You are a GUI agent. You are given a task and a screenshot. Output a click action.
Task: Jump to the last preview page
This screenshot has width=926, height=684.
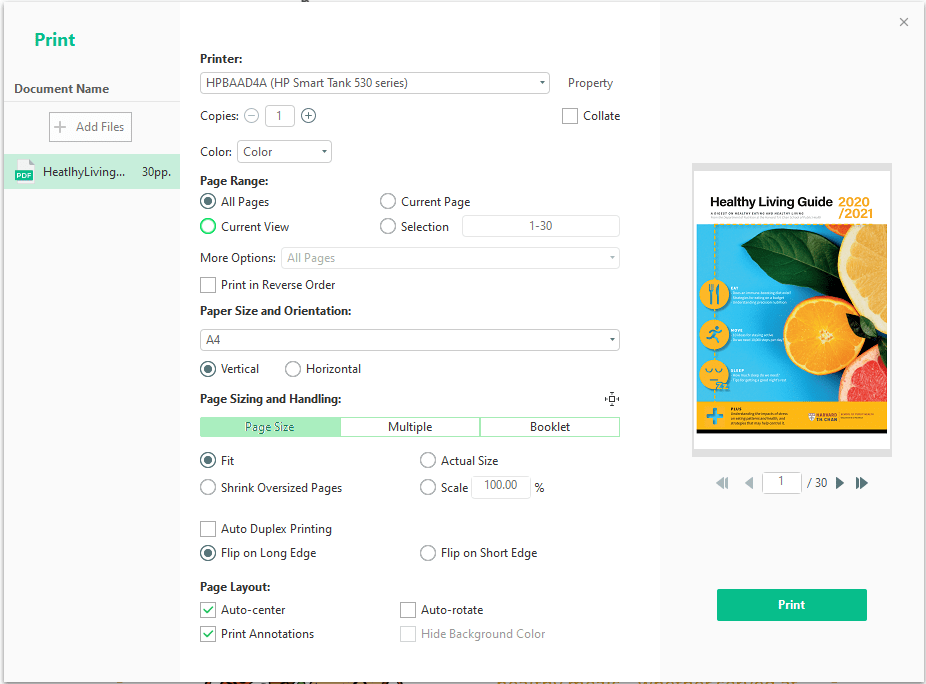point(862,483)
